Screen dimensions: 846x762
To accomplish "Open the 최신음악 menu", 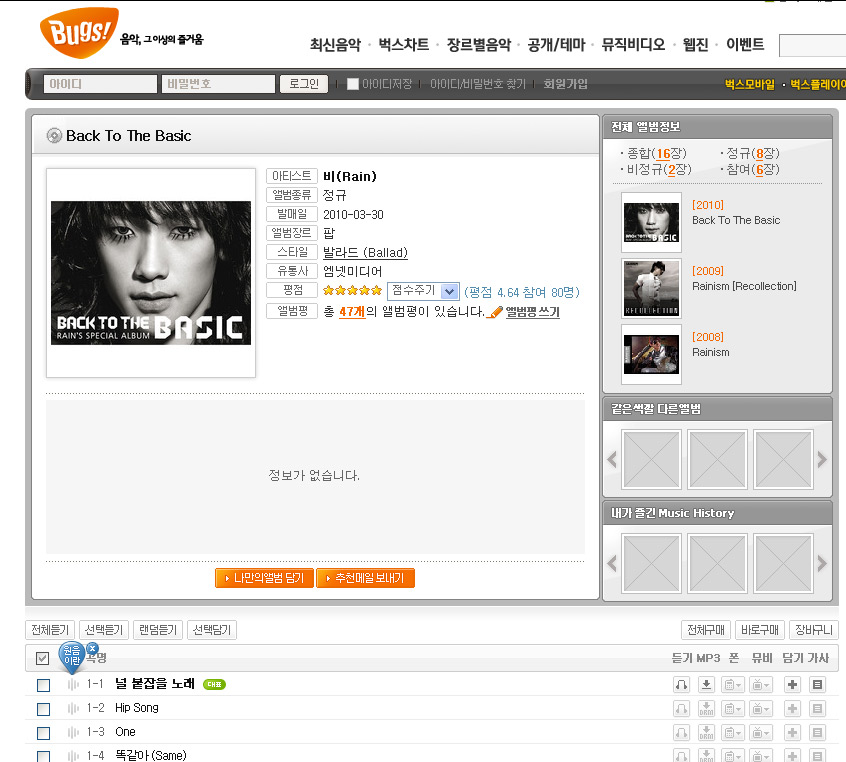I will point(335,44).
